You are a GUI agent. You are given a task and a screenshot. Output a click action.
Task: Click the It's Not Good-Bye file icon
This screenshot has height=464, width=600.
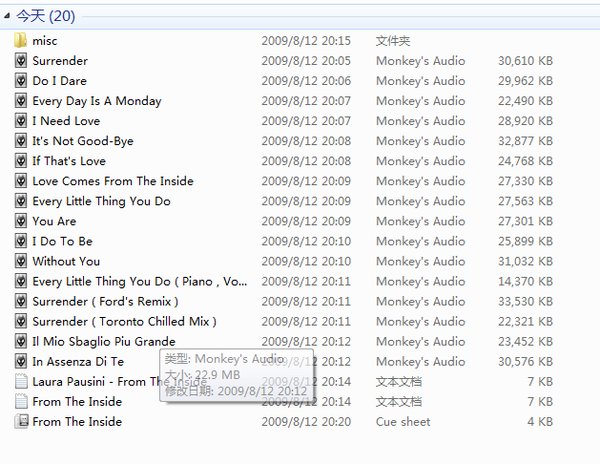[x=21, y=141]
